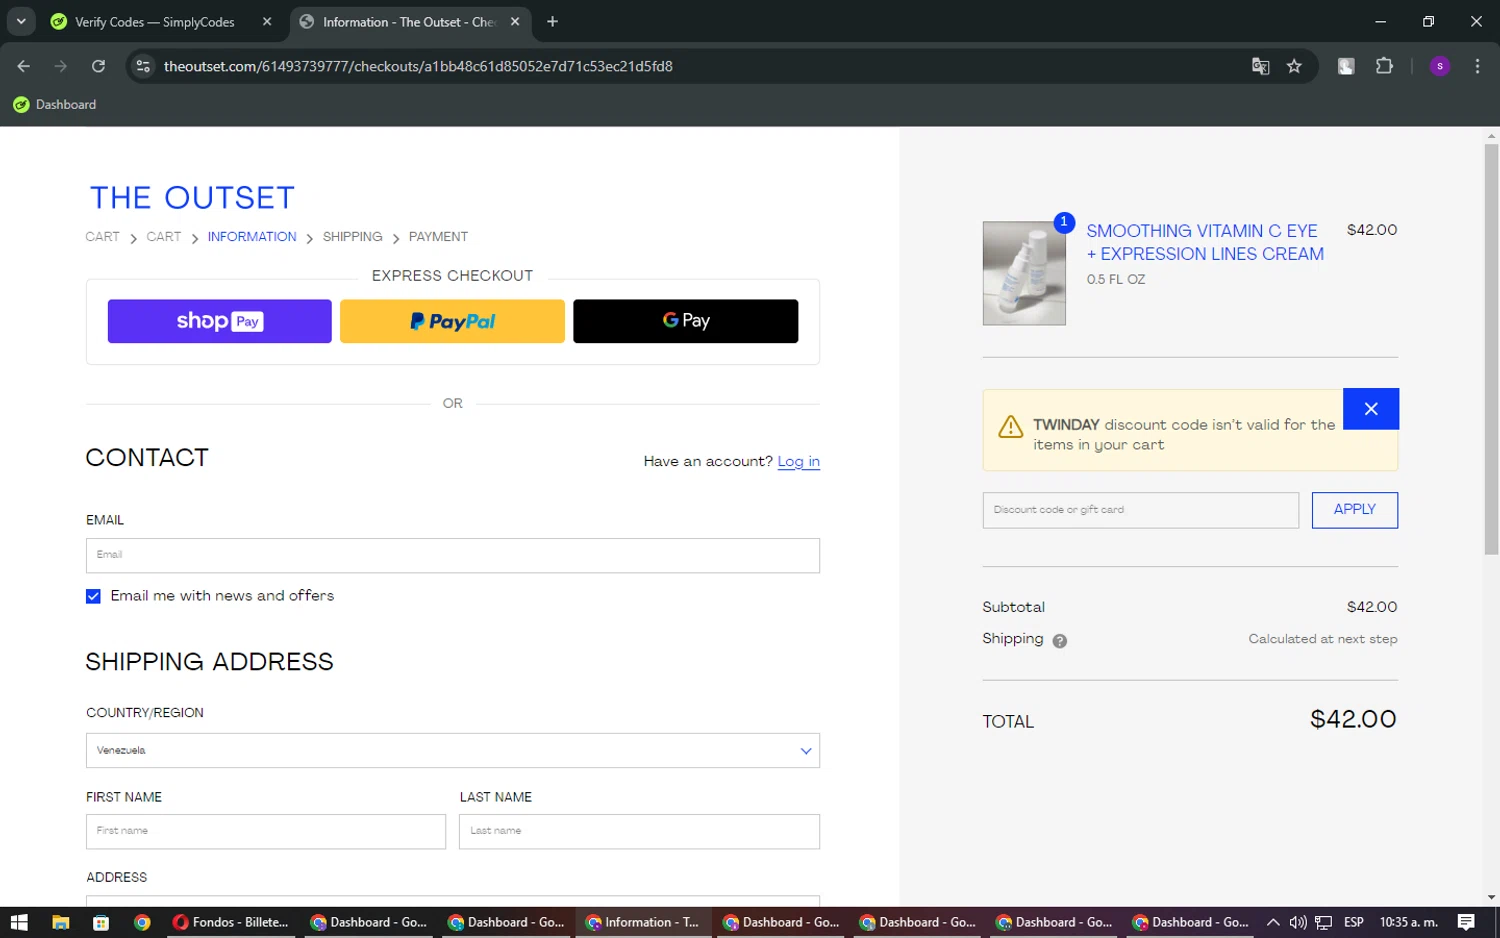Bookmark this page with the star icon
Image resolution: width=1500 pixels, height=938 pixels.
click(1294, 66)
